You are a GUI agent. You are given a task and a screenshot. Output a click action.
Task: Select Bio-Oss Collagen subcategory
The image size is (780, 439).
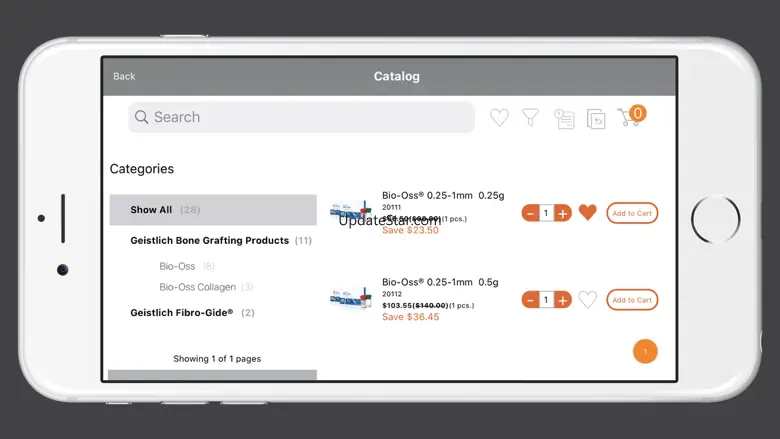click(x=206, y=287)
